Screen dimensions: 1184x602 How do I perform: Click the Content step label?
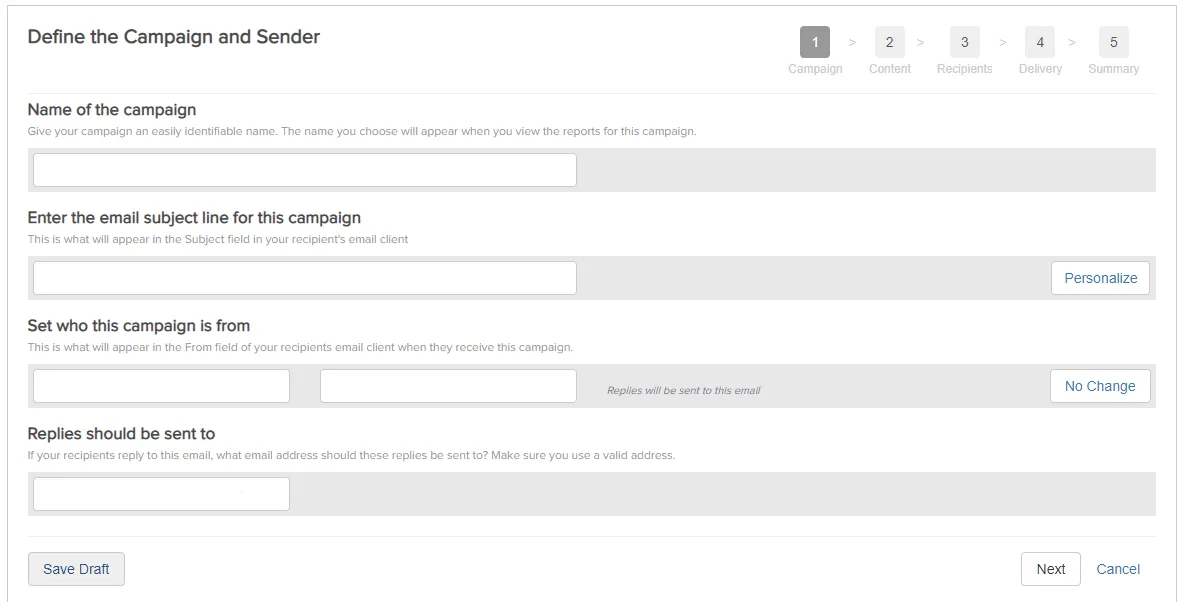(889, 68)
